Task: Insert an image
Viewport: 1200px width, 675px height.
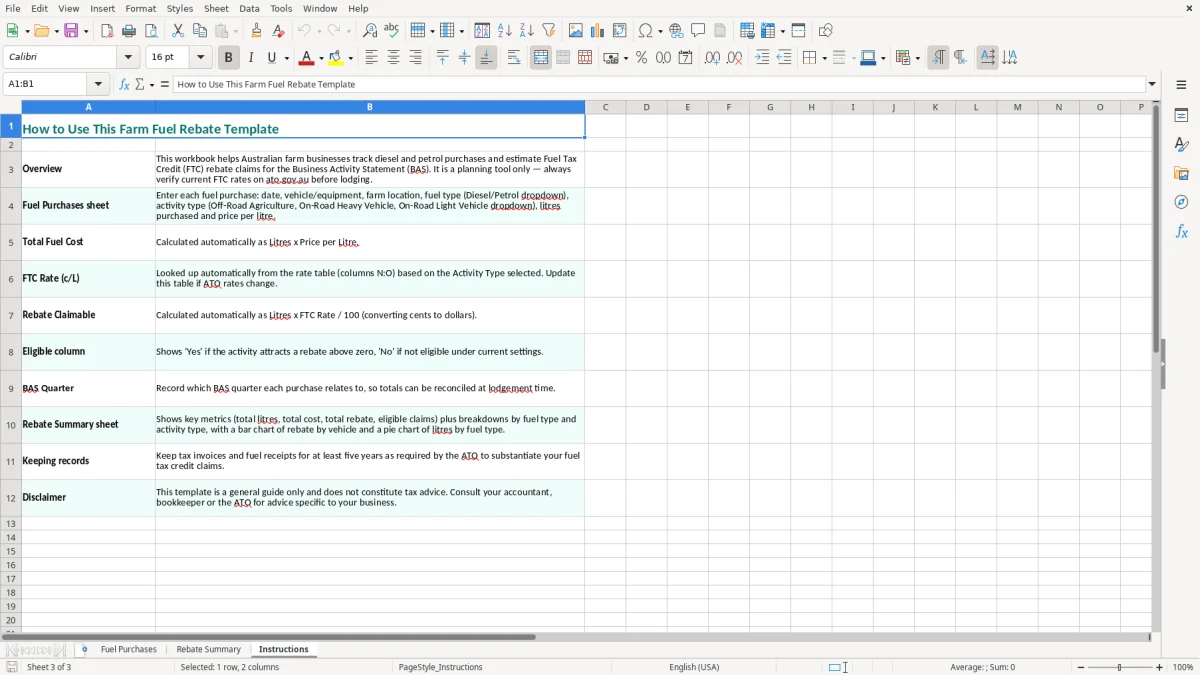Action: (576, 31)
